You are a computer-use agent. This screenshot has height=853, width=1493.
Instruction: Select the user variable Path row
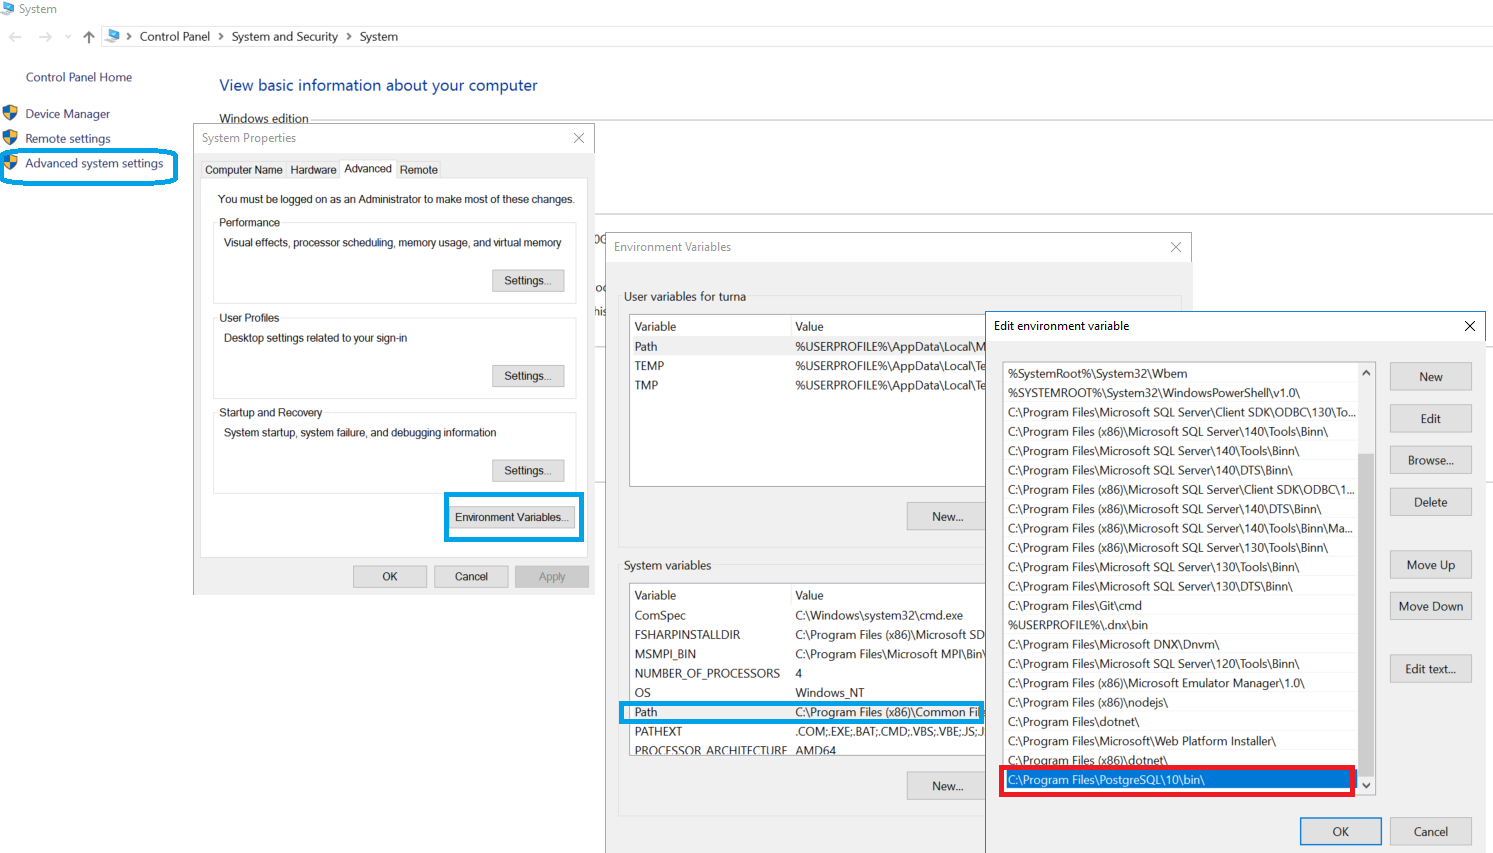[808, 347]
